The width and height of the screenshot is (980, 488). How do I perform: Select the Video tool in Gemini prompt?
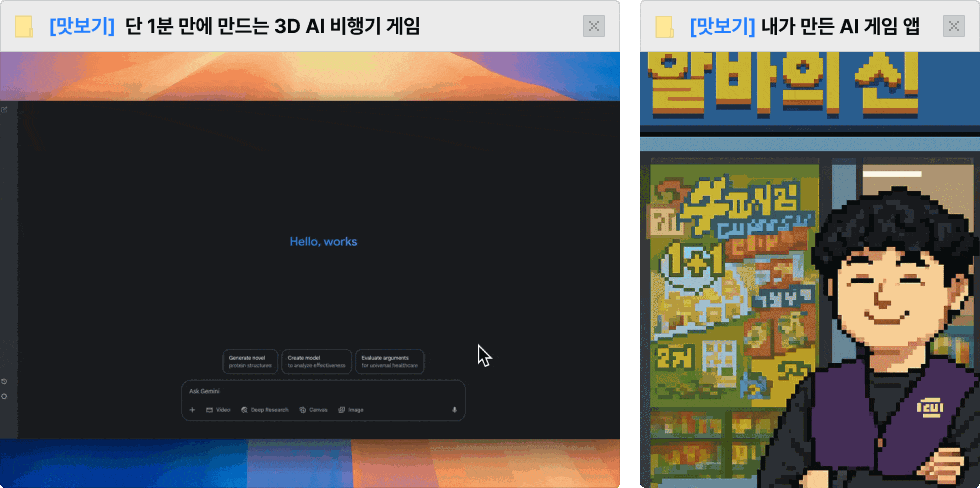(x=218, y=410)
